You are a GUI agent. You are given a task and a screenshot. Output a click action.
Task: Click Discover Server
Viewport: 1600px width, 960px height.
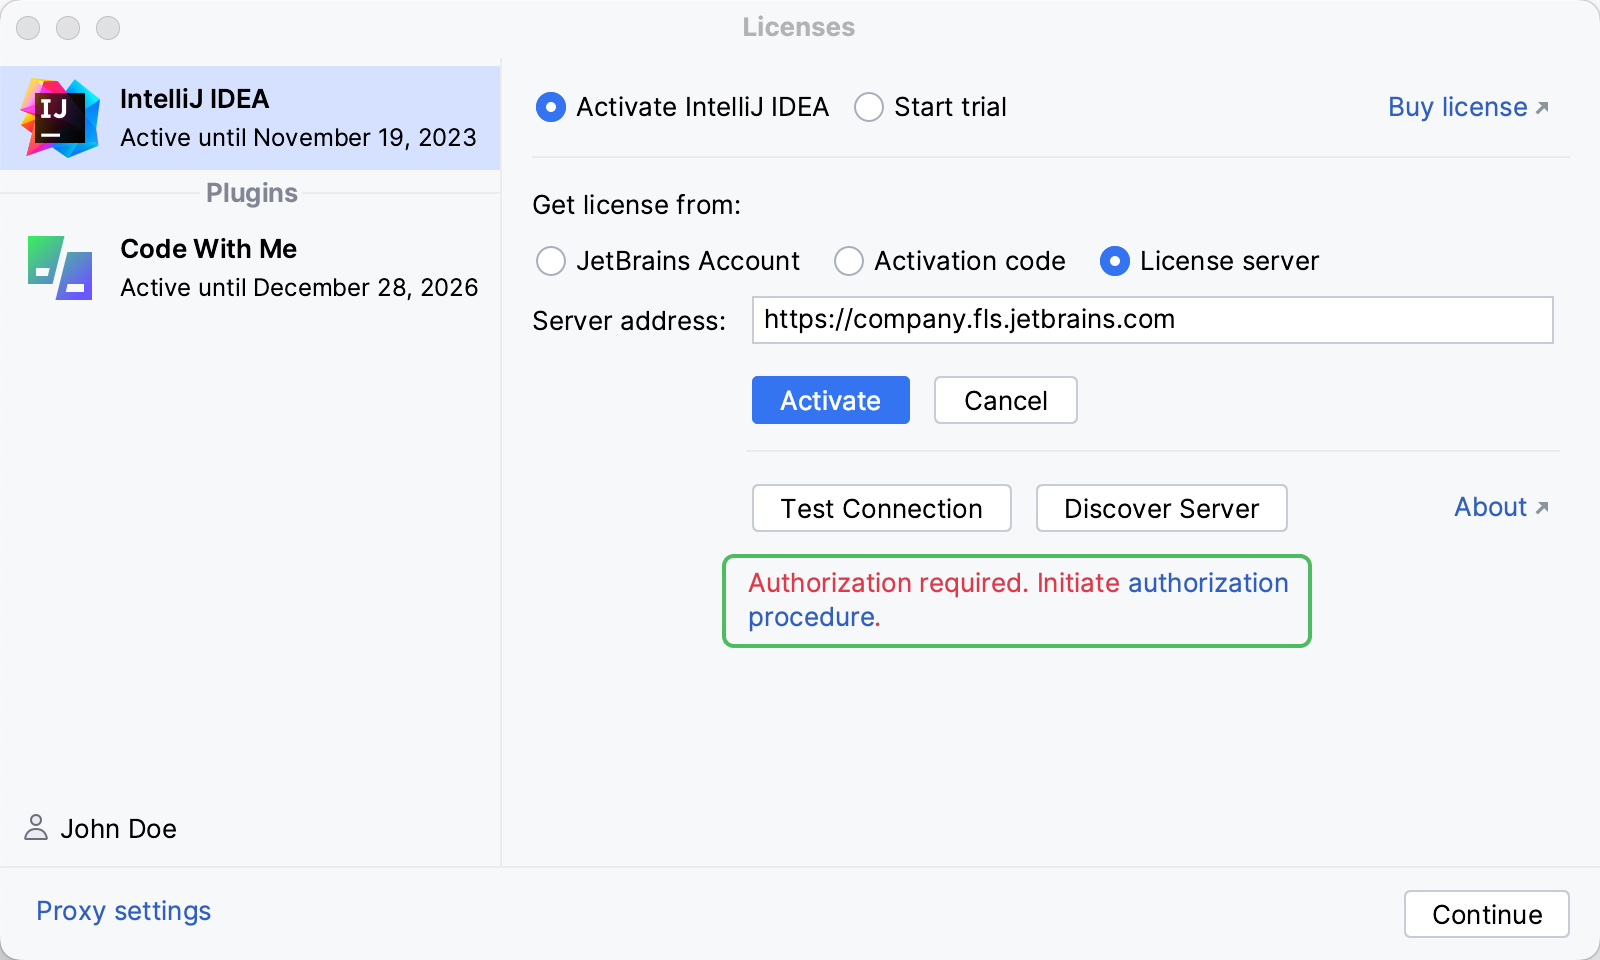coord(1161,508)
